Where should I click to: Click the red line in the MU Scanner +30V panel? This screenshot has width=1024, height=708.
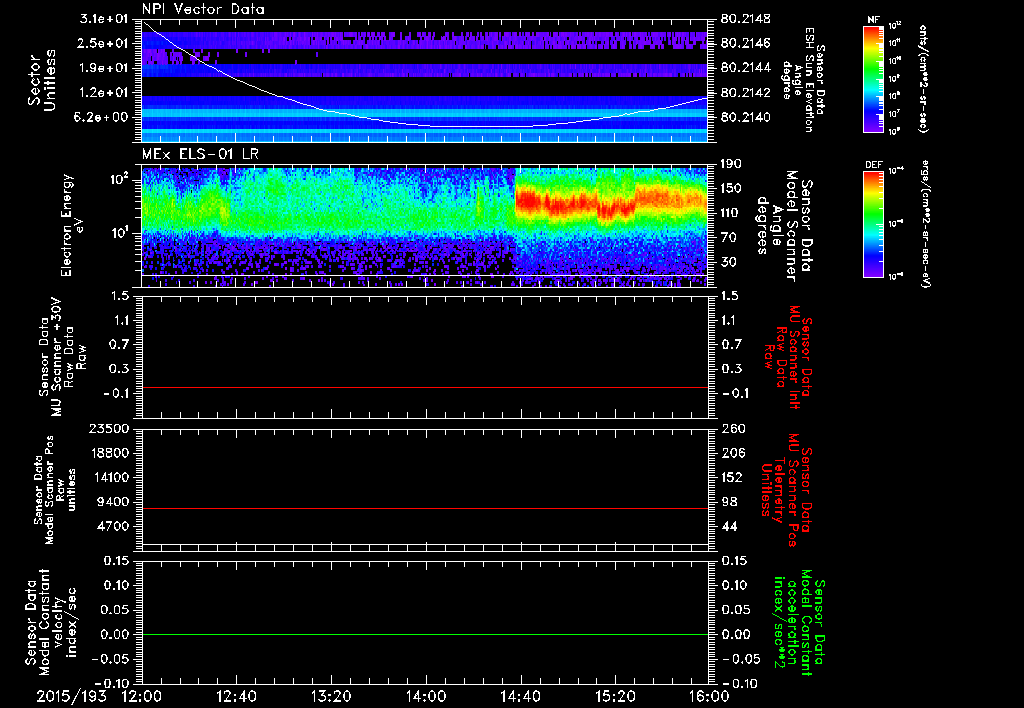424,387
